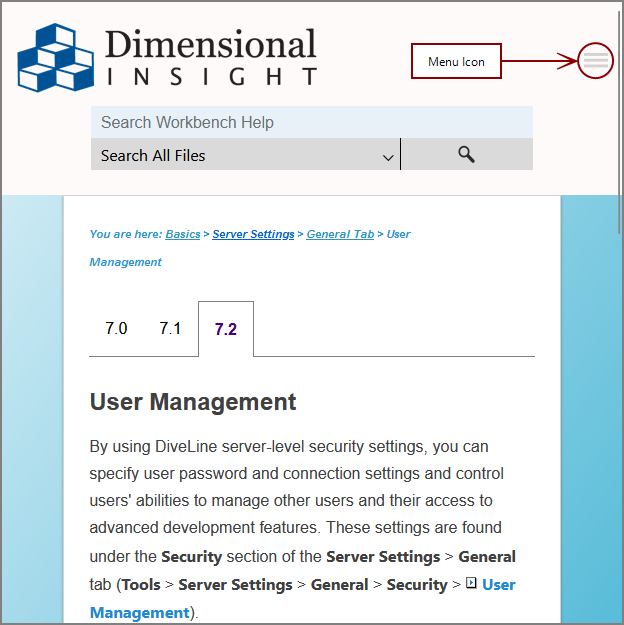Viewport: 624px width, 625px height.
Task: Navigate to General Tab breadcrumb link
Action: pos(340,234)
